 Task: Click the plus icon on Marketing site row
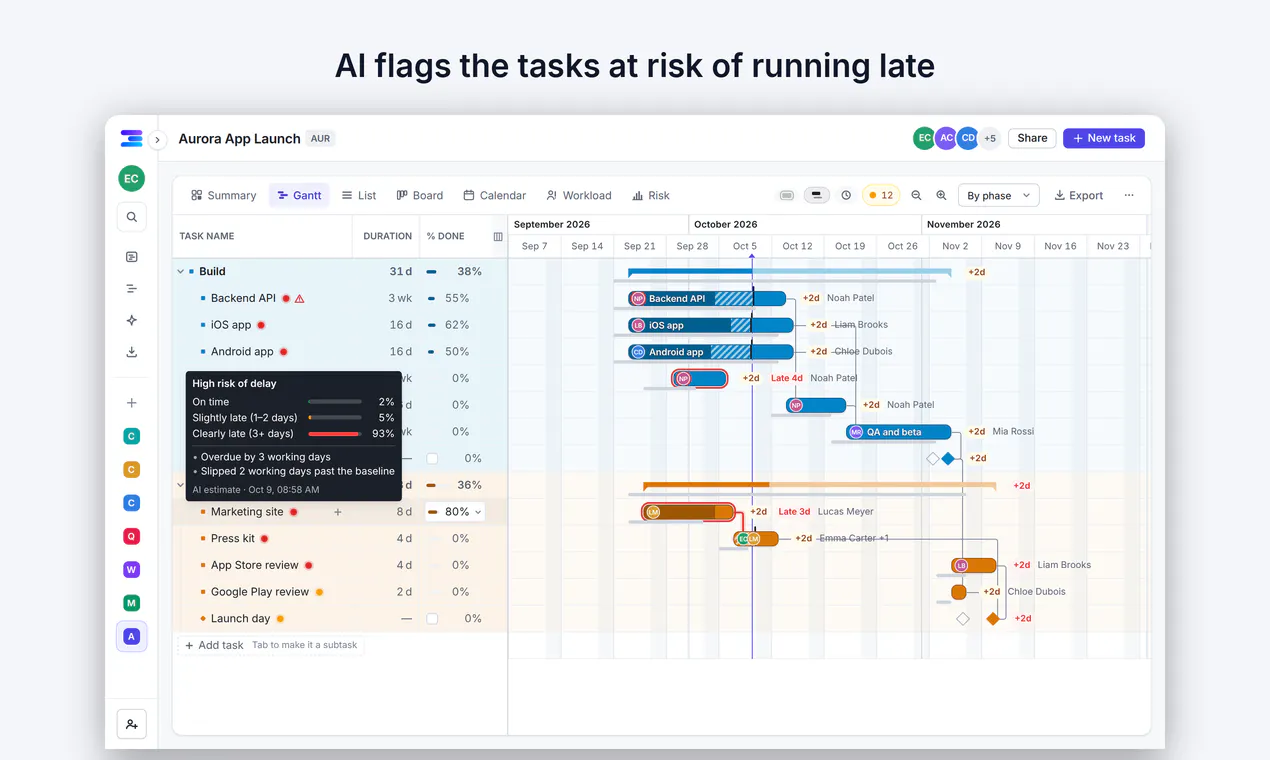click(x=338, y=512)
